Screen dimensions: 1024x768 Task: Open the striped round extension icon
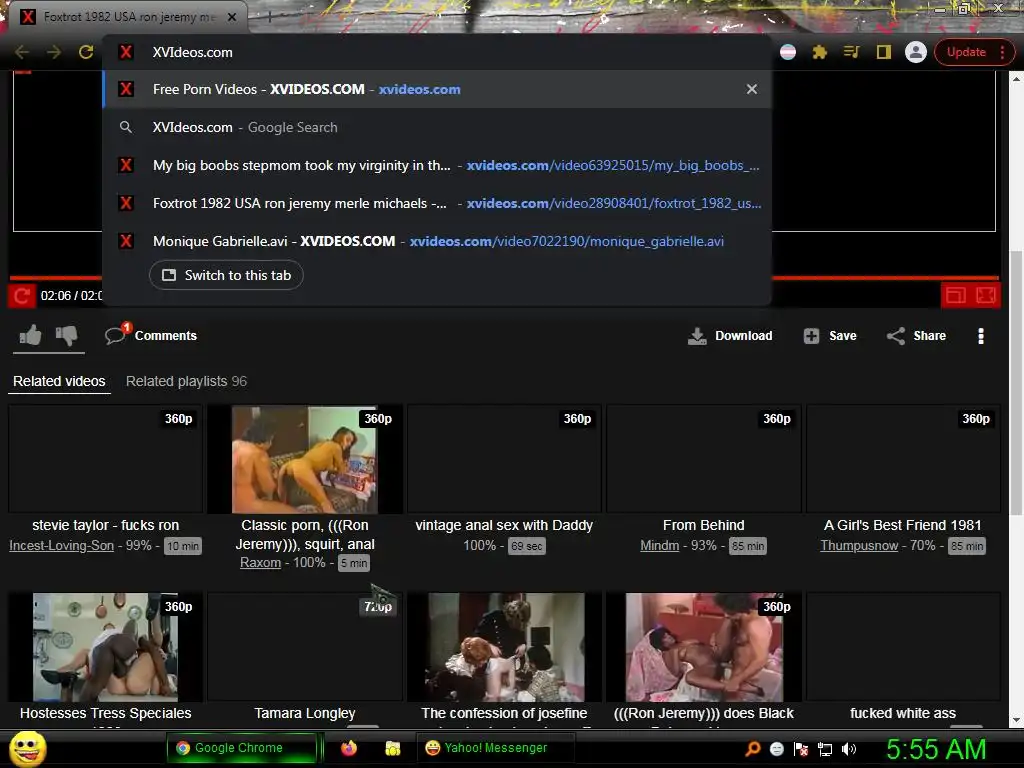[788, 52]
